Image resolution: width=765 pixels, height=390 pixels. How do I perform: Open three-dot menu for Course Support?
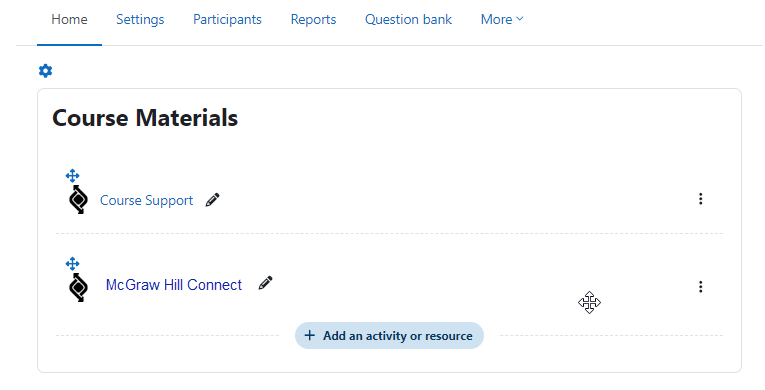[701, 199]
